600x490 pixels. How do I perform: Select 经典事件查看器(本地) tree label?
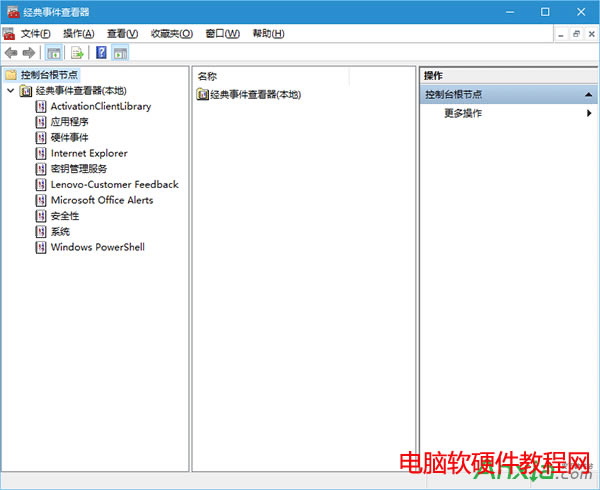pos(81,91)
